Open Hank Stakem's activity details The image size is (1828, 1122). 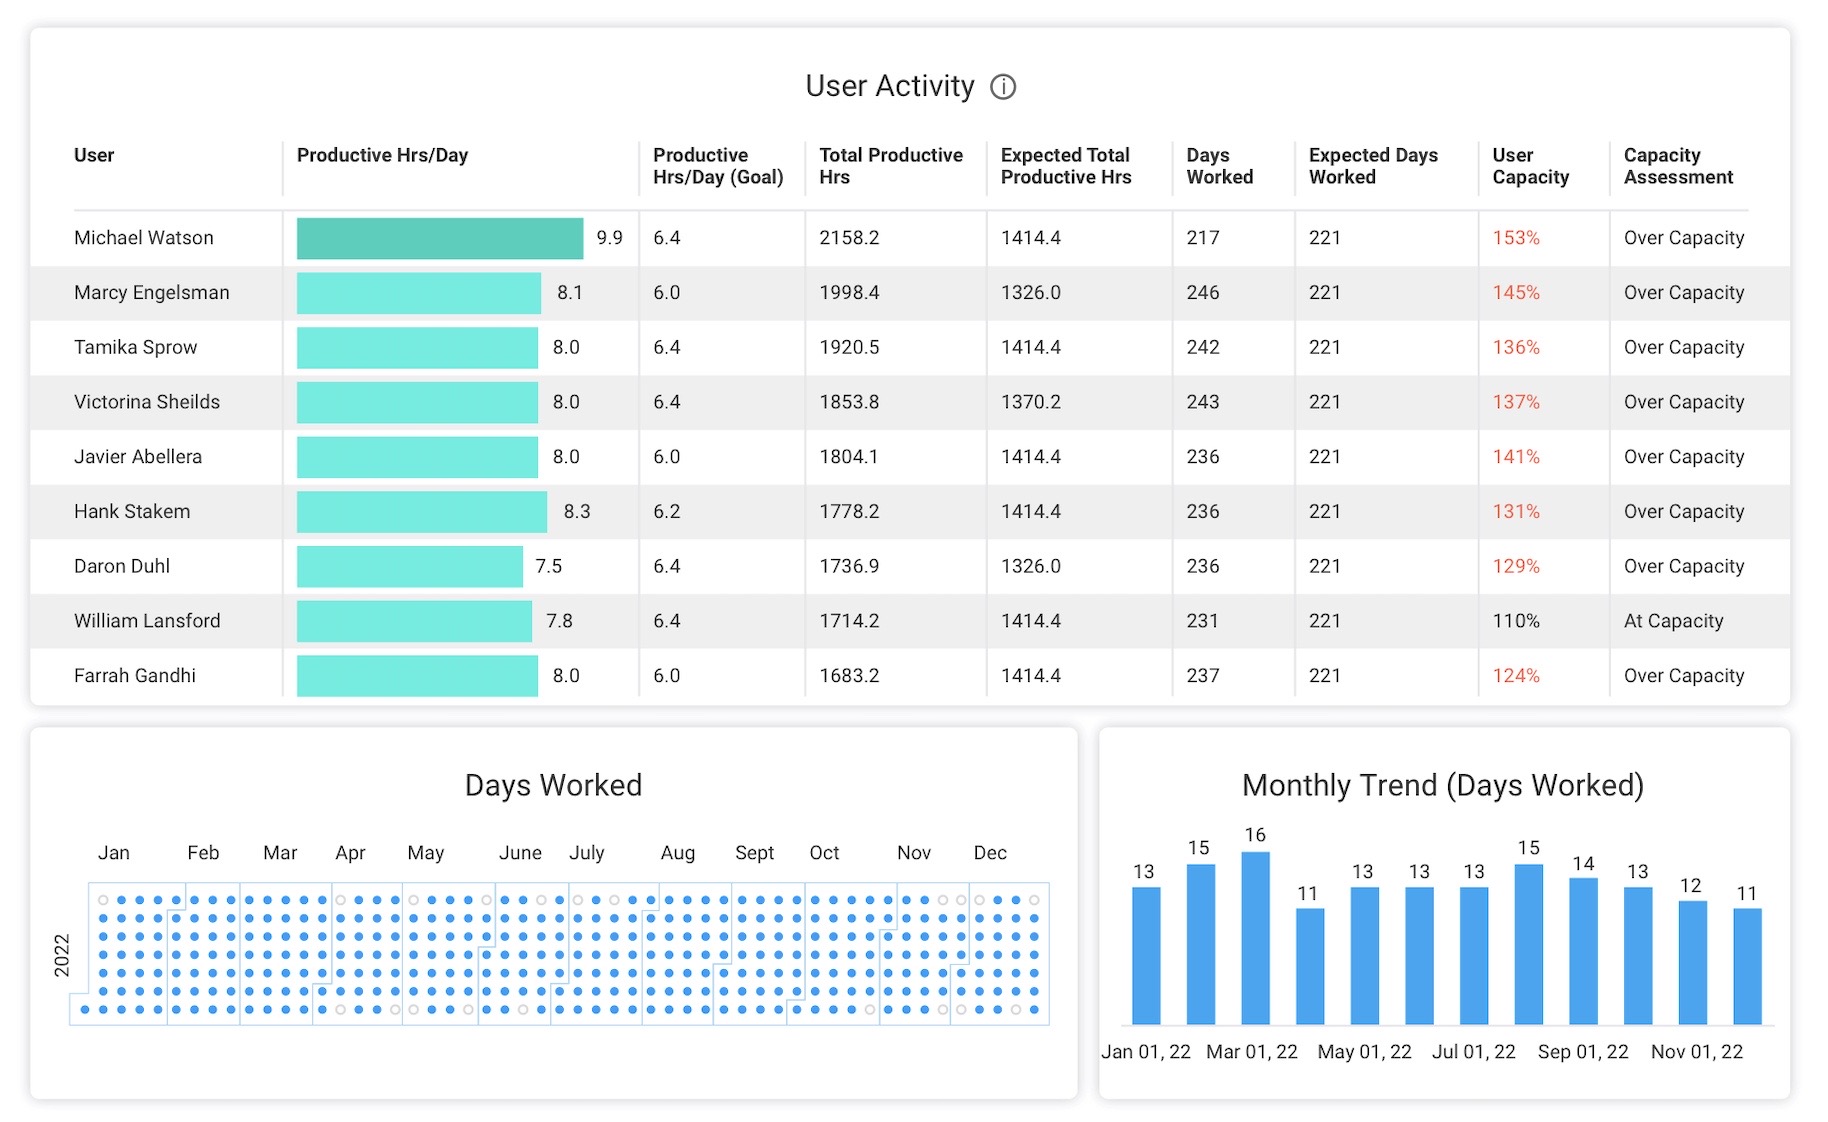point(132,512)
